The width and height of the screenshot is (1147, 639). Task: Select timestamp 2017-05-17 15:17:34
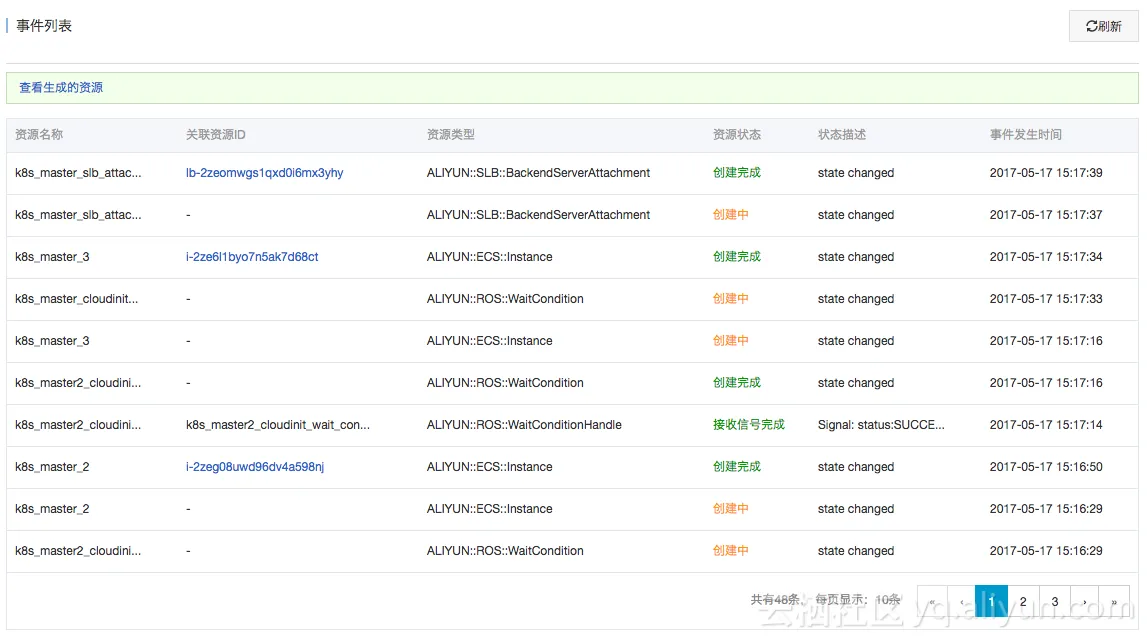click(x=1046, y=257)
